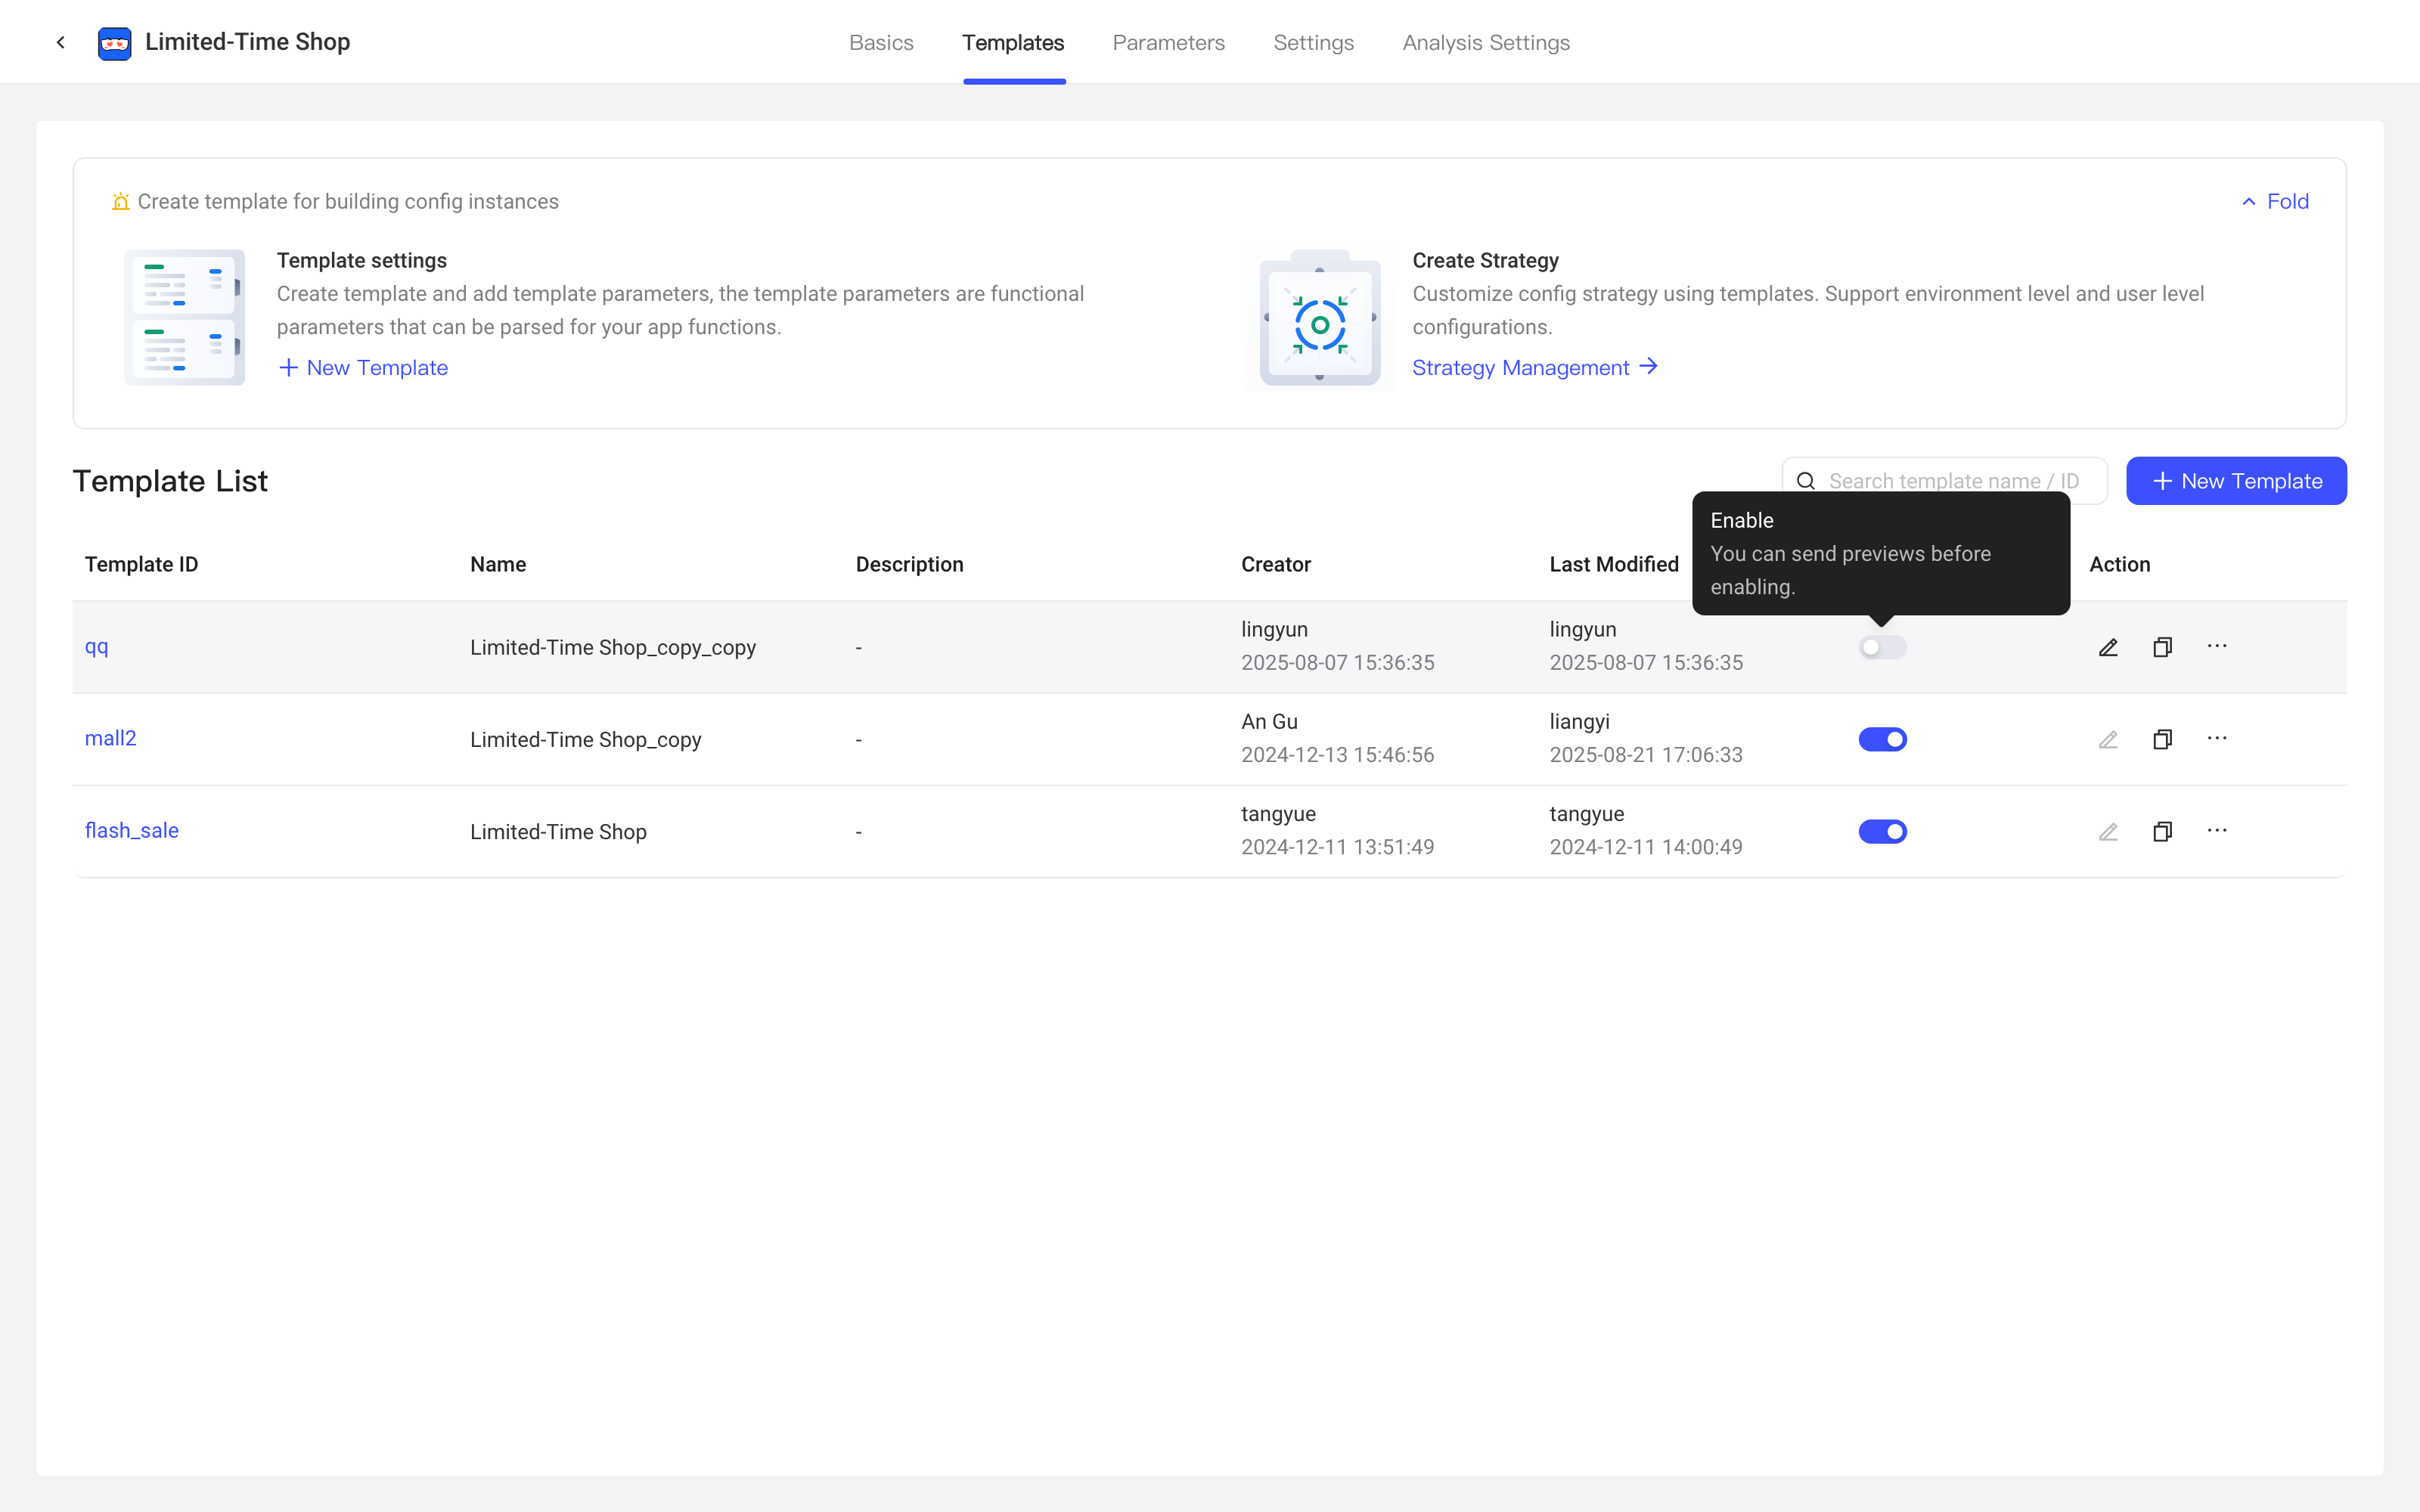The height and width of the screenshot is (1512, 2420).
Task: Click the Creator column header
Action: pos(1275,564)
